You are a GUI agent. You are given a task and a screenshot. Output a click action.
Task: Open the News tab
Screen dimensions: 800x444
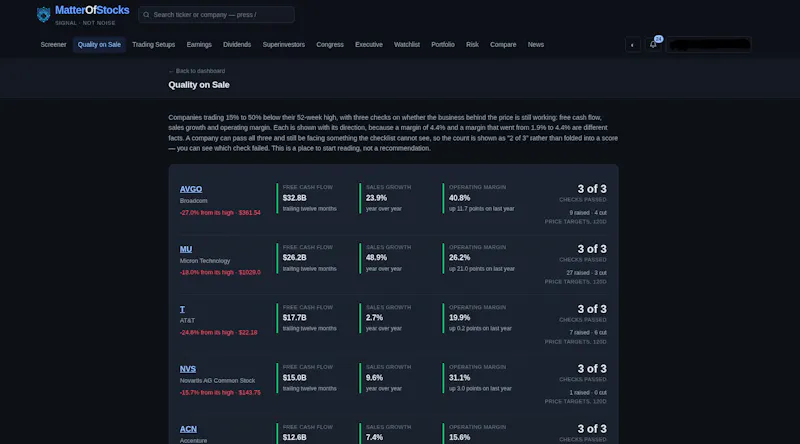point(536,44)
